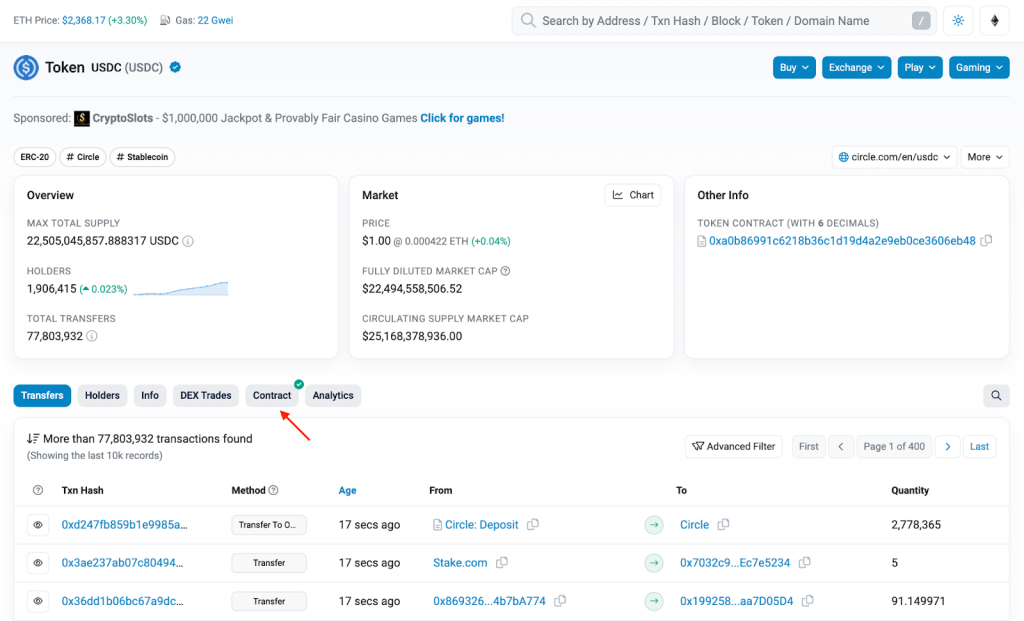Viewport: 1024px width, 621px height.
Task: Copy the token contract address
Action: coord(987,241)
